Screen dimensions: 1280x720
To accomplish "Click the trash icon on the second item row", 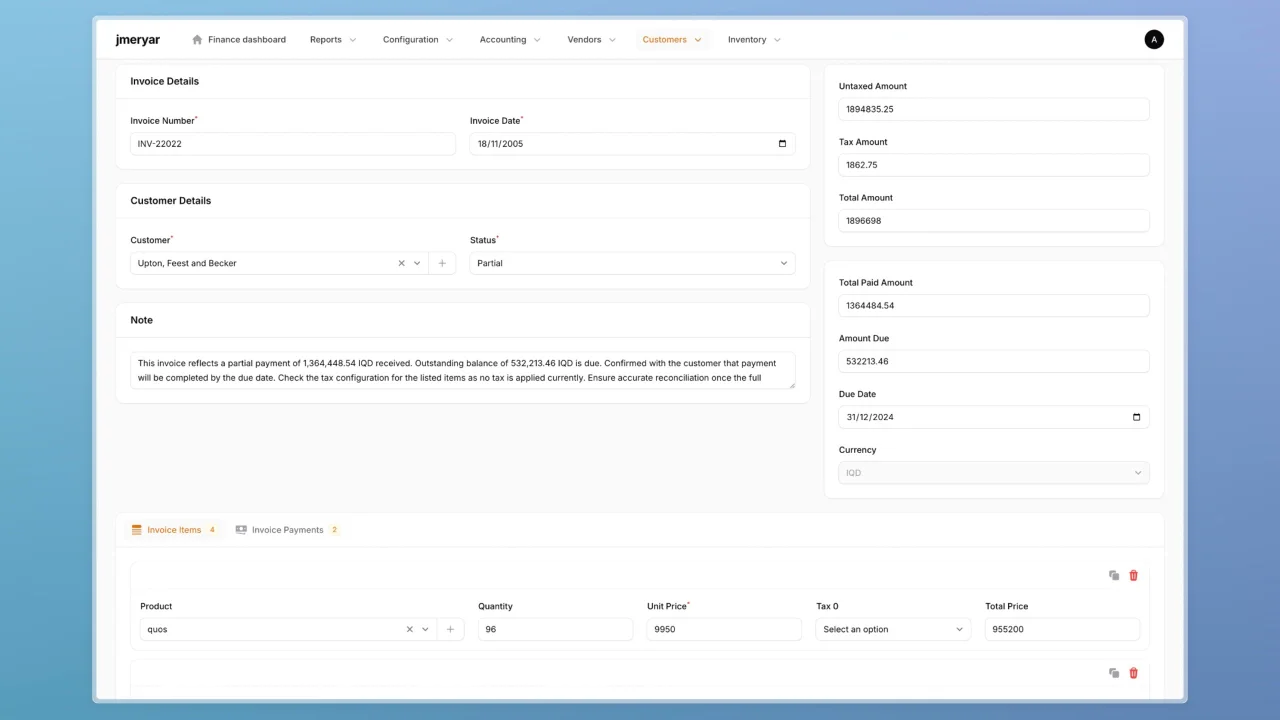I will tap(1133, 673).
